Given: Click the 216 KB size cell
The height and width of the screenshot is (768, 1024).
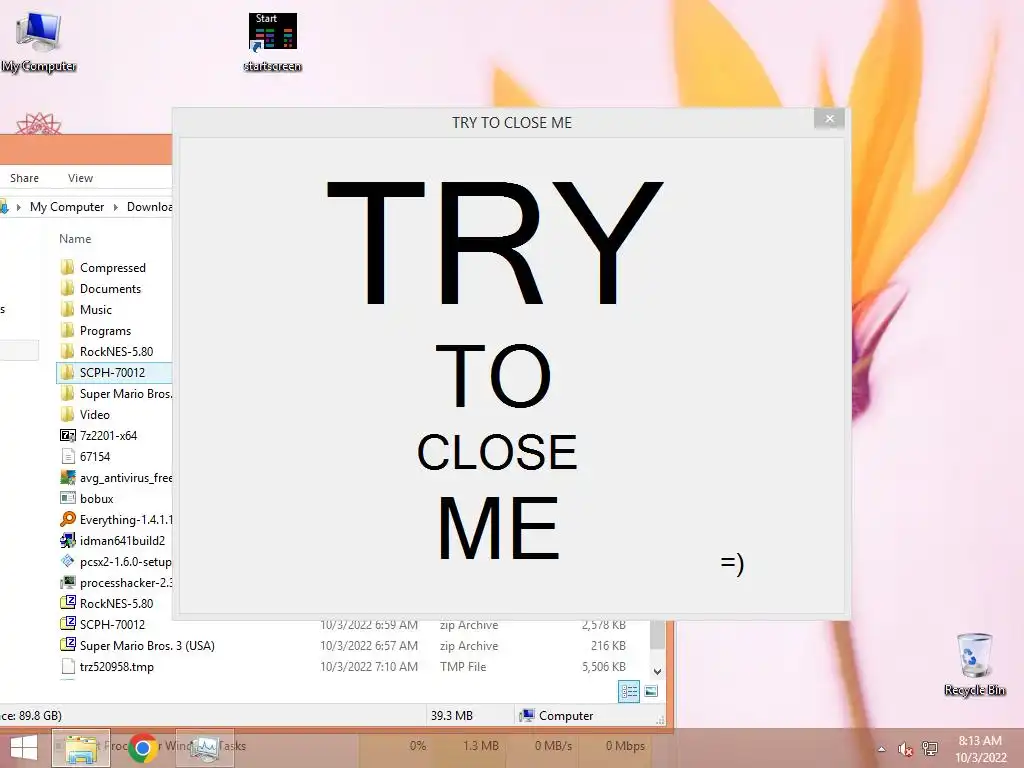Looking at the screenshot, I should point(608,646).
